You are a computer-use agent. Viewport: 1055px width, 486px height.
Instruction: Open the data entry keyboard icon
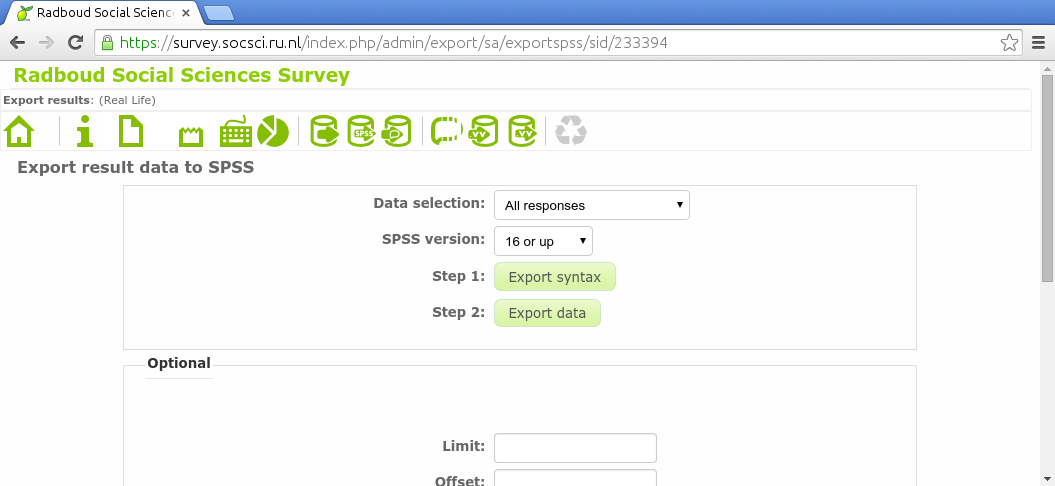pos(237,131)
